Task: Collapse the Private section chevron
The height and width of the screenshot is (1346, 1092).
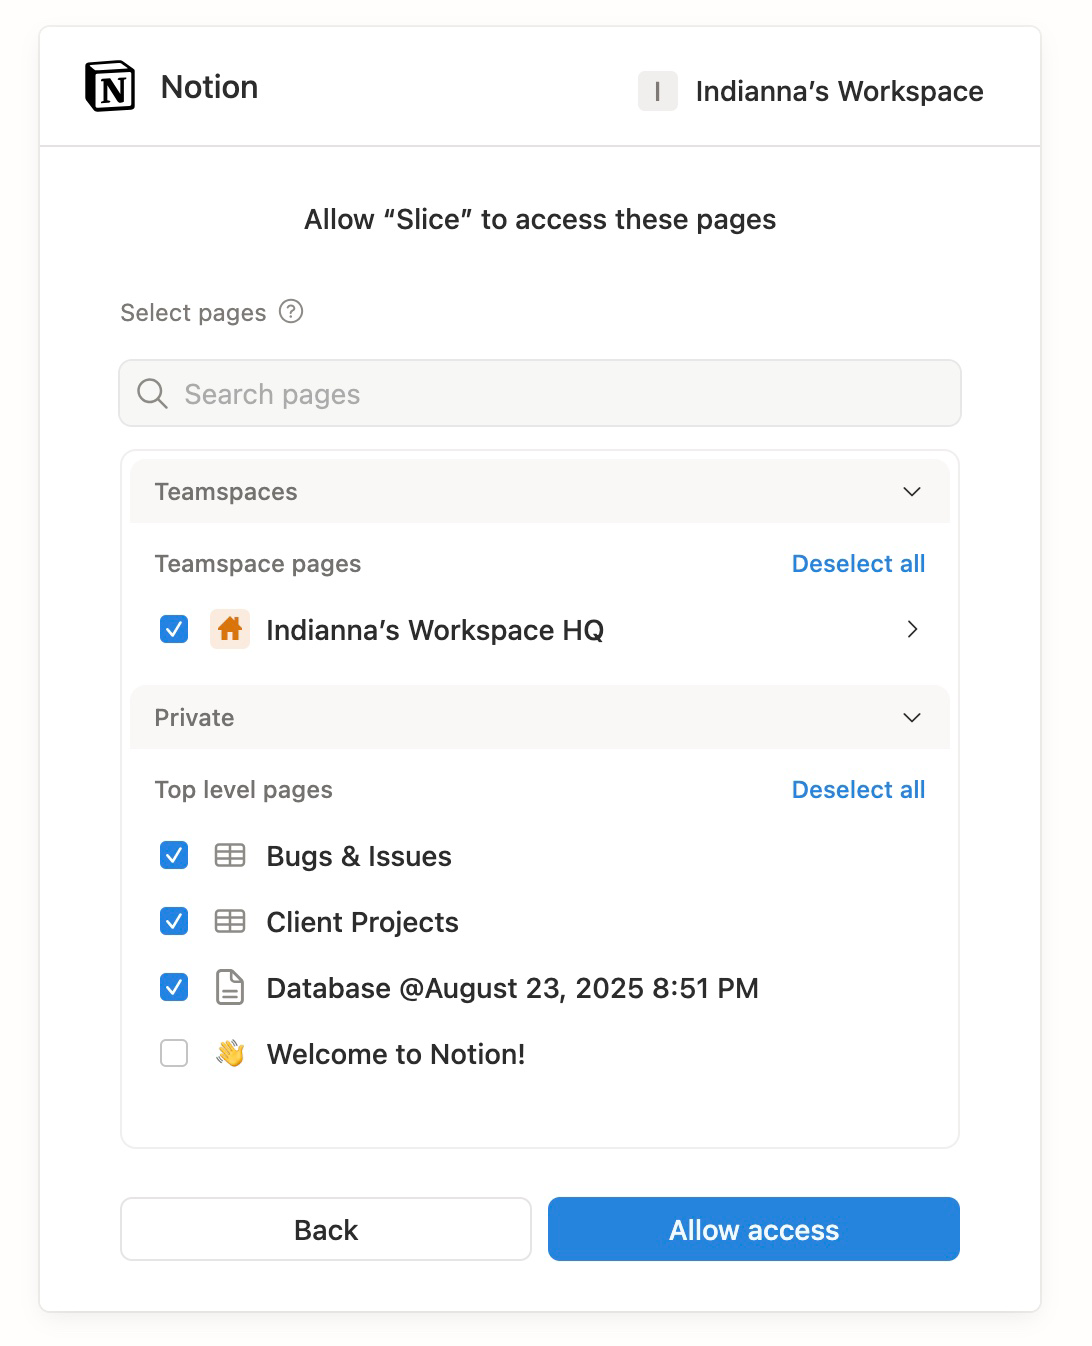Action: (912, 717)
